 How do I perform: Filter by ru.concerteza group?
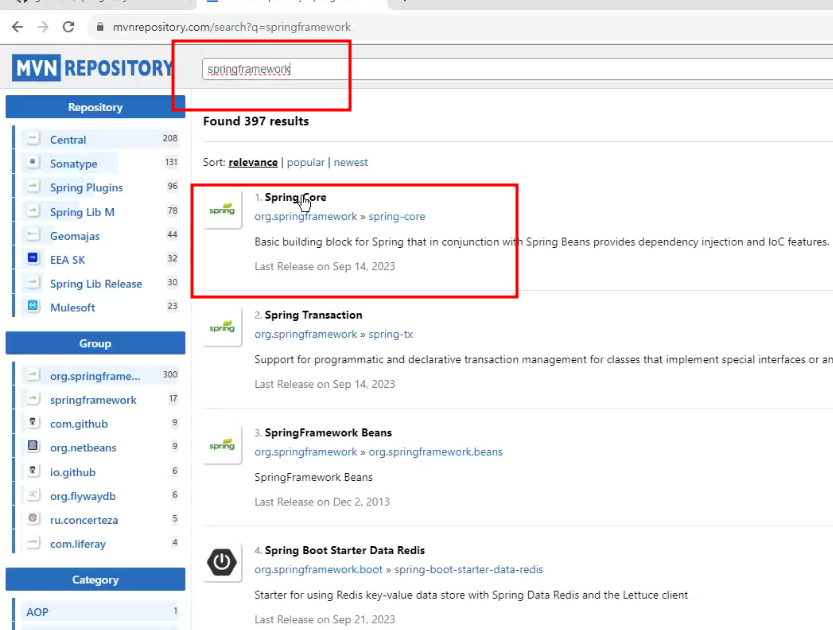click(x=84, y=520)
